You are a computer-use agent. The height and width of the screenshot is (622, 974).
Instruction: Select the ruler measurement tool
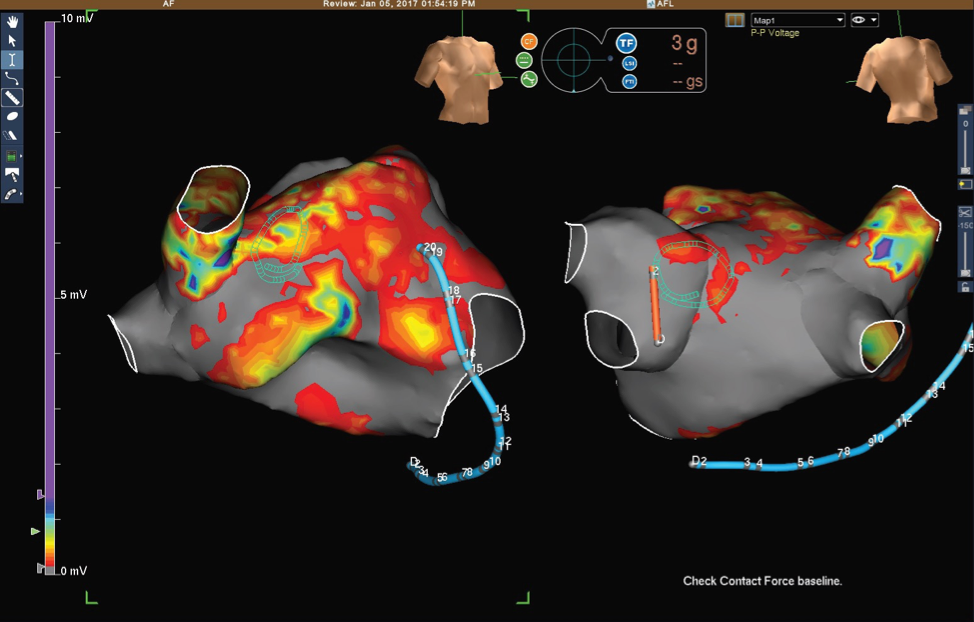click(12, 97)
